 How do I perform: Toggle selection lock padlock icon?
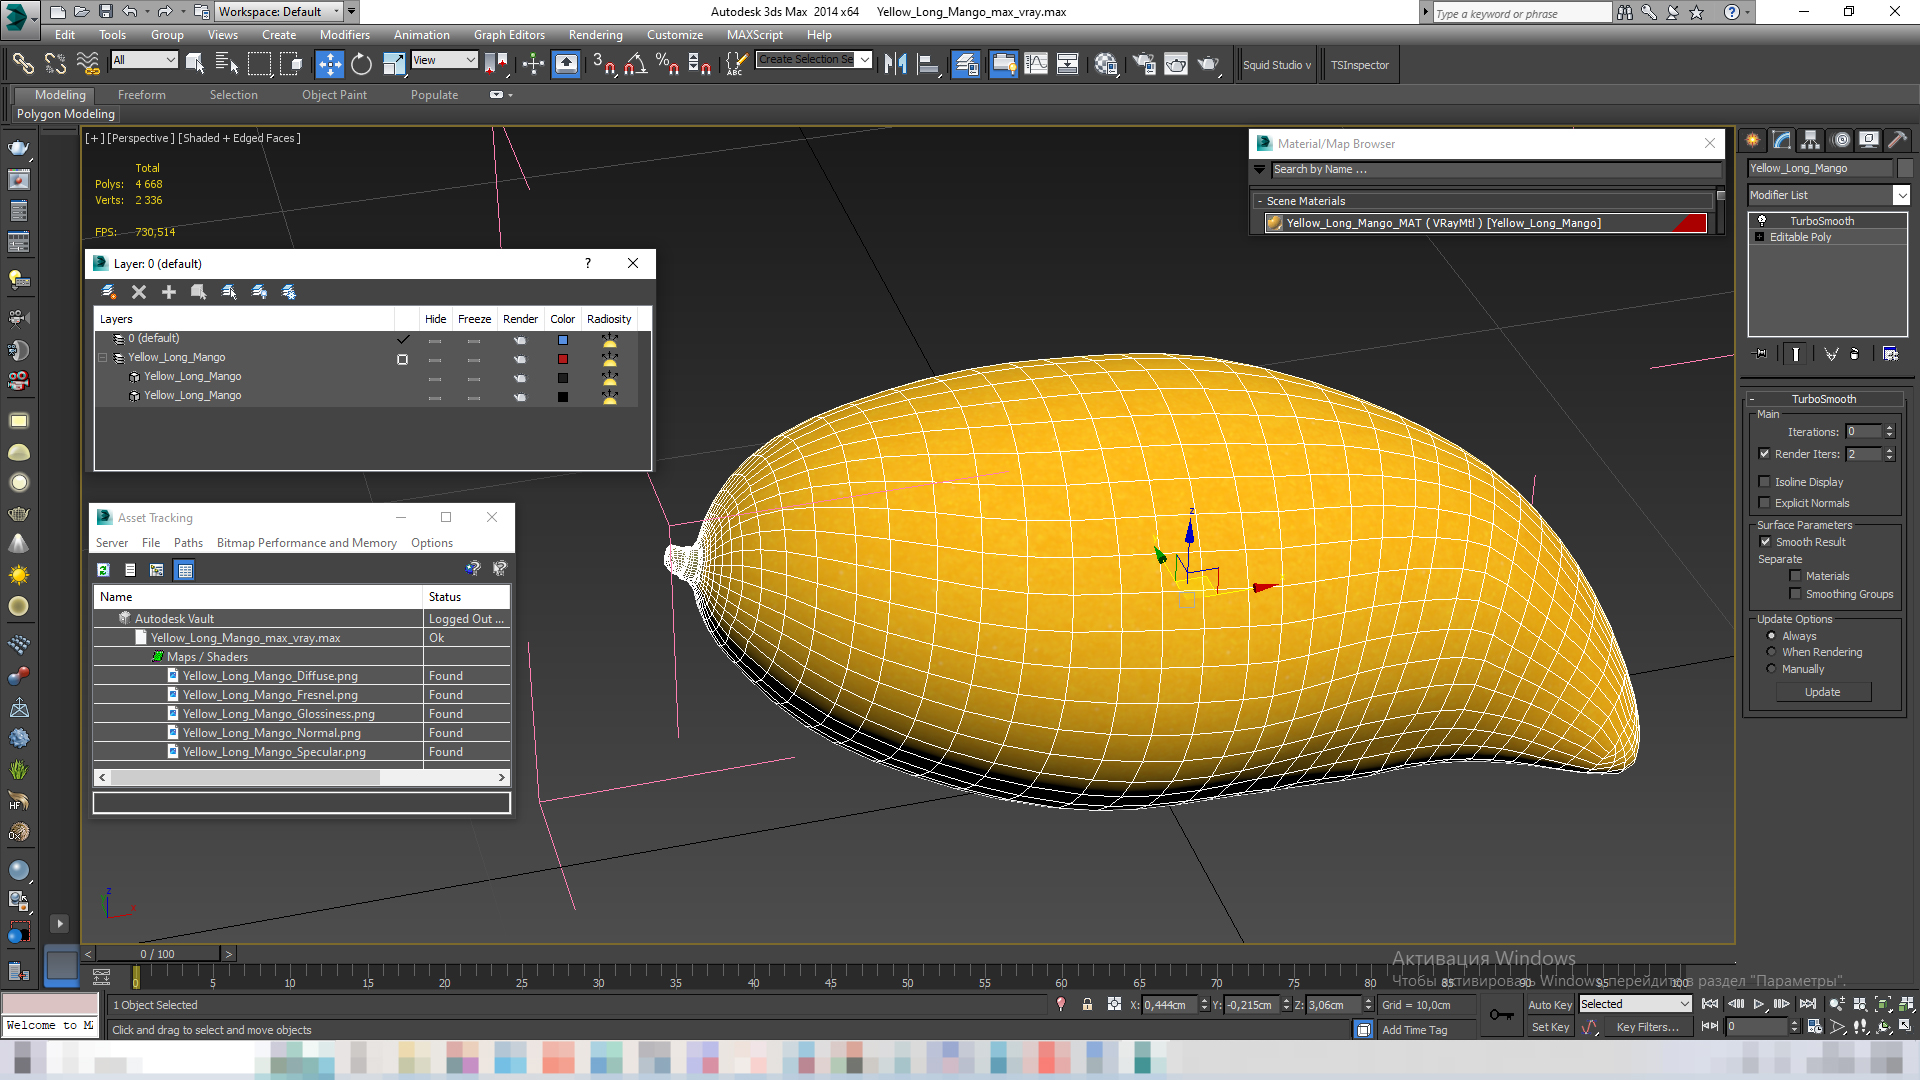coord(1087,1005)
